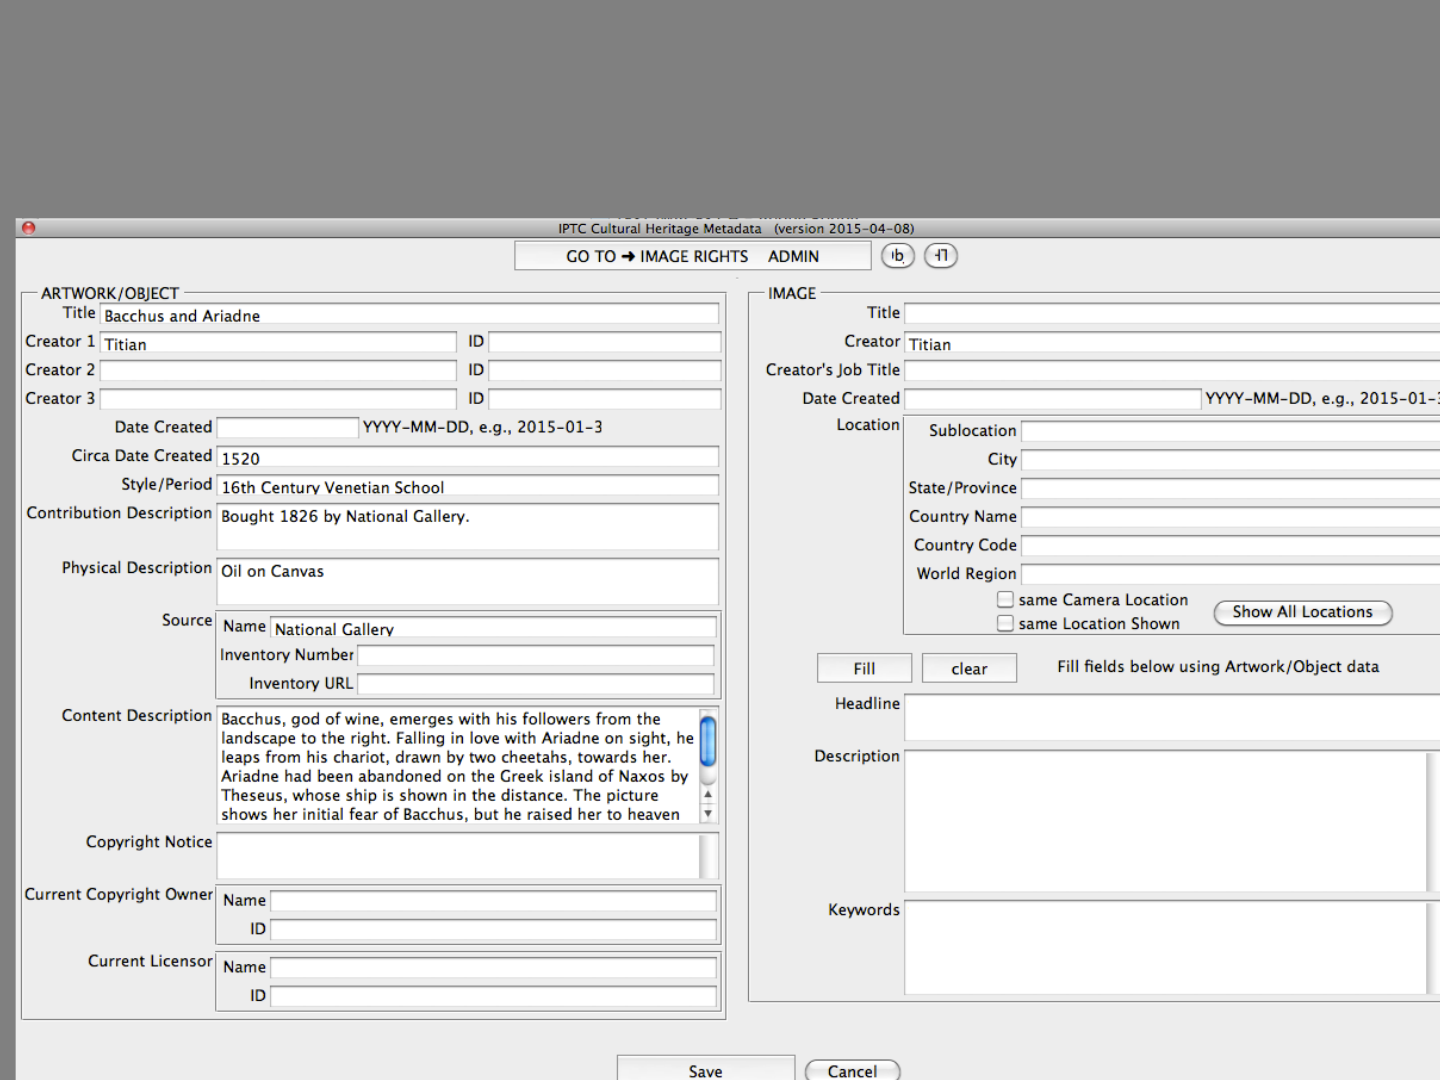The image size is (1440, 1080).
Task: Click the rounded button right of the 'ib' button
Action: (x=940, y=256)
